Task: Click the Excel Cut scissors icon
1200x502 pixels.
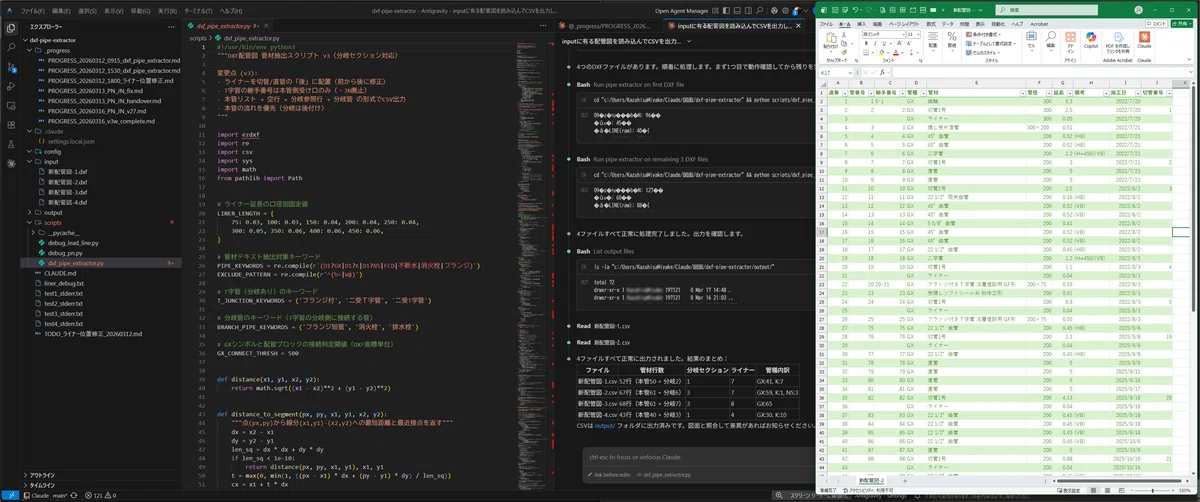Action: [x=844, y=33]
